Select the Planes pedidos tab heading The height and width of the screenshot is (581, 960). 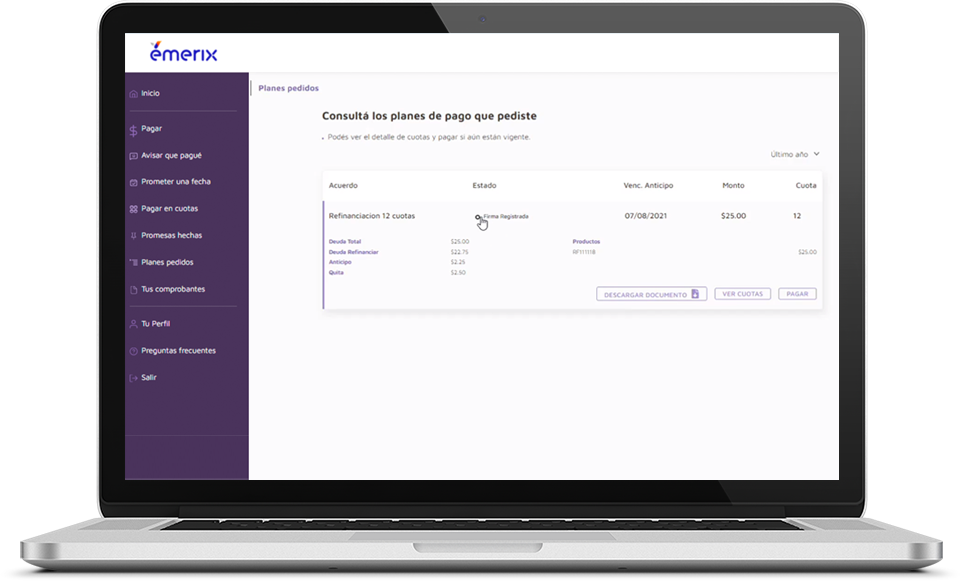tap(288, 88)
